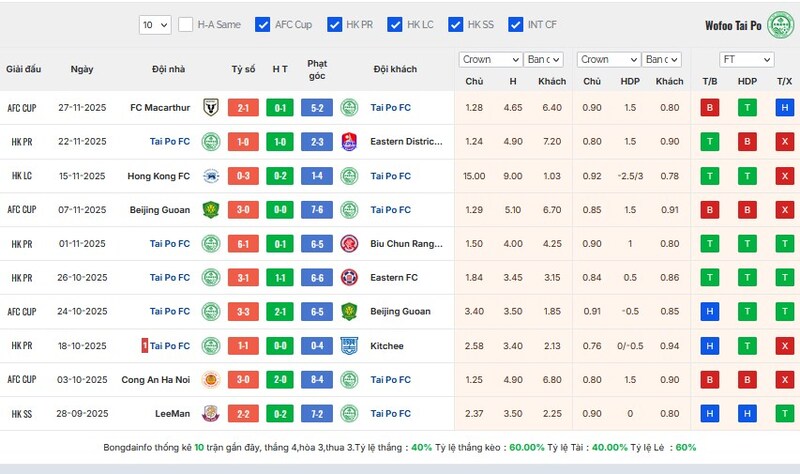Click the Eastern District team crest
Viewport: 800px width, 474px height.
pos(349,142)
